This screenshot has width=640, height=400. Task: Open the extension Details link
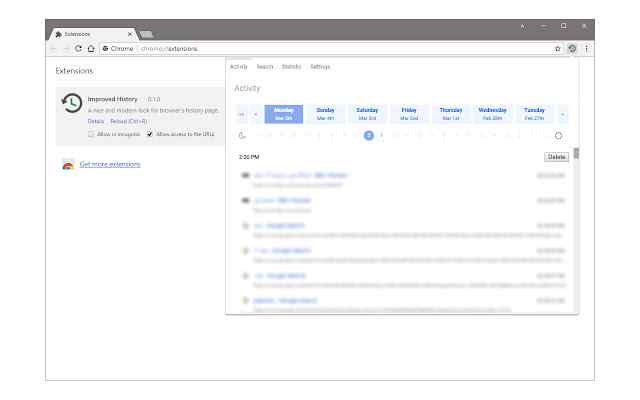click(x=96, y=121)
